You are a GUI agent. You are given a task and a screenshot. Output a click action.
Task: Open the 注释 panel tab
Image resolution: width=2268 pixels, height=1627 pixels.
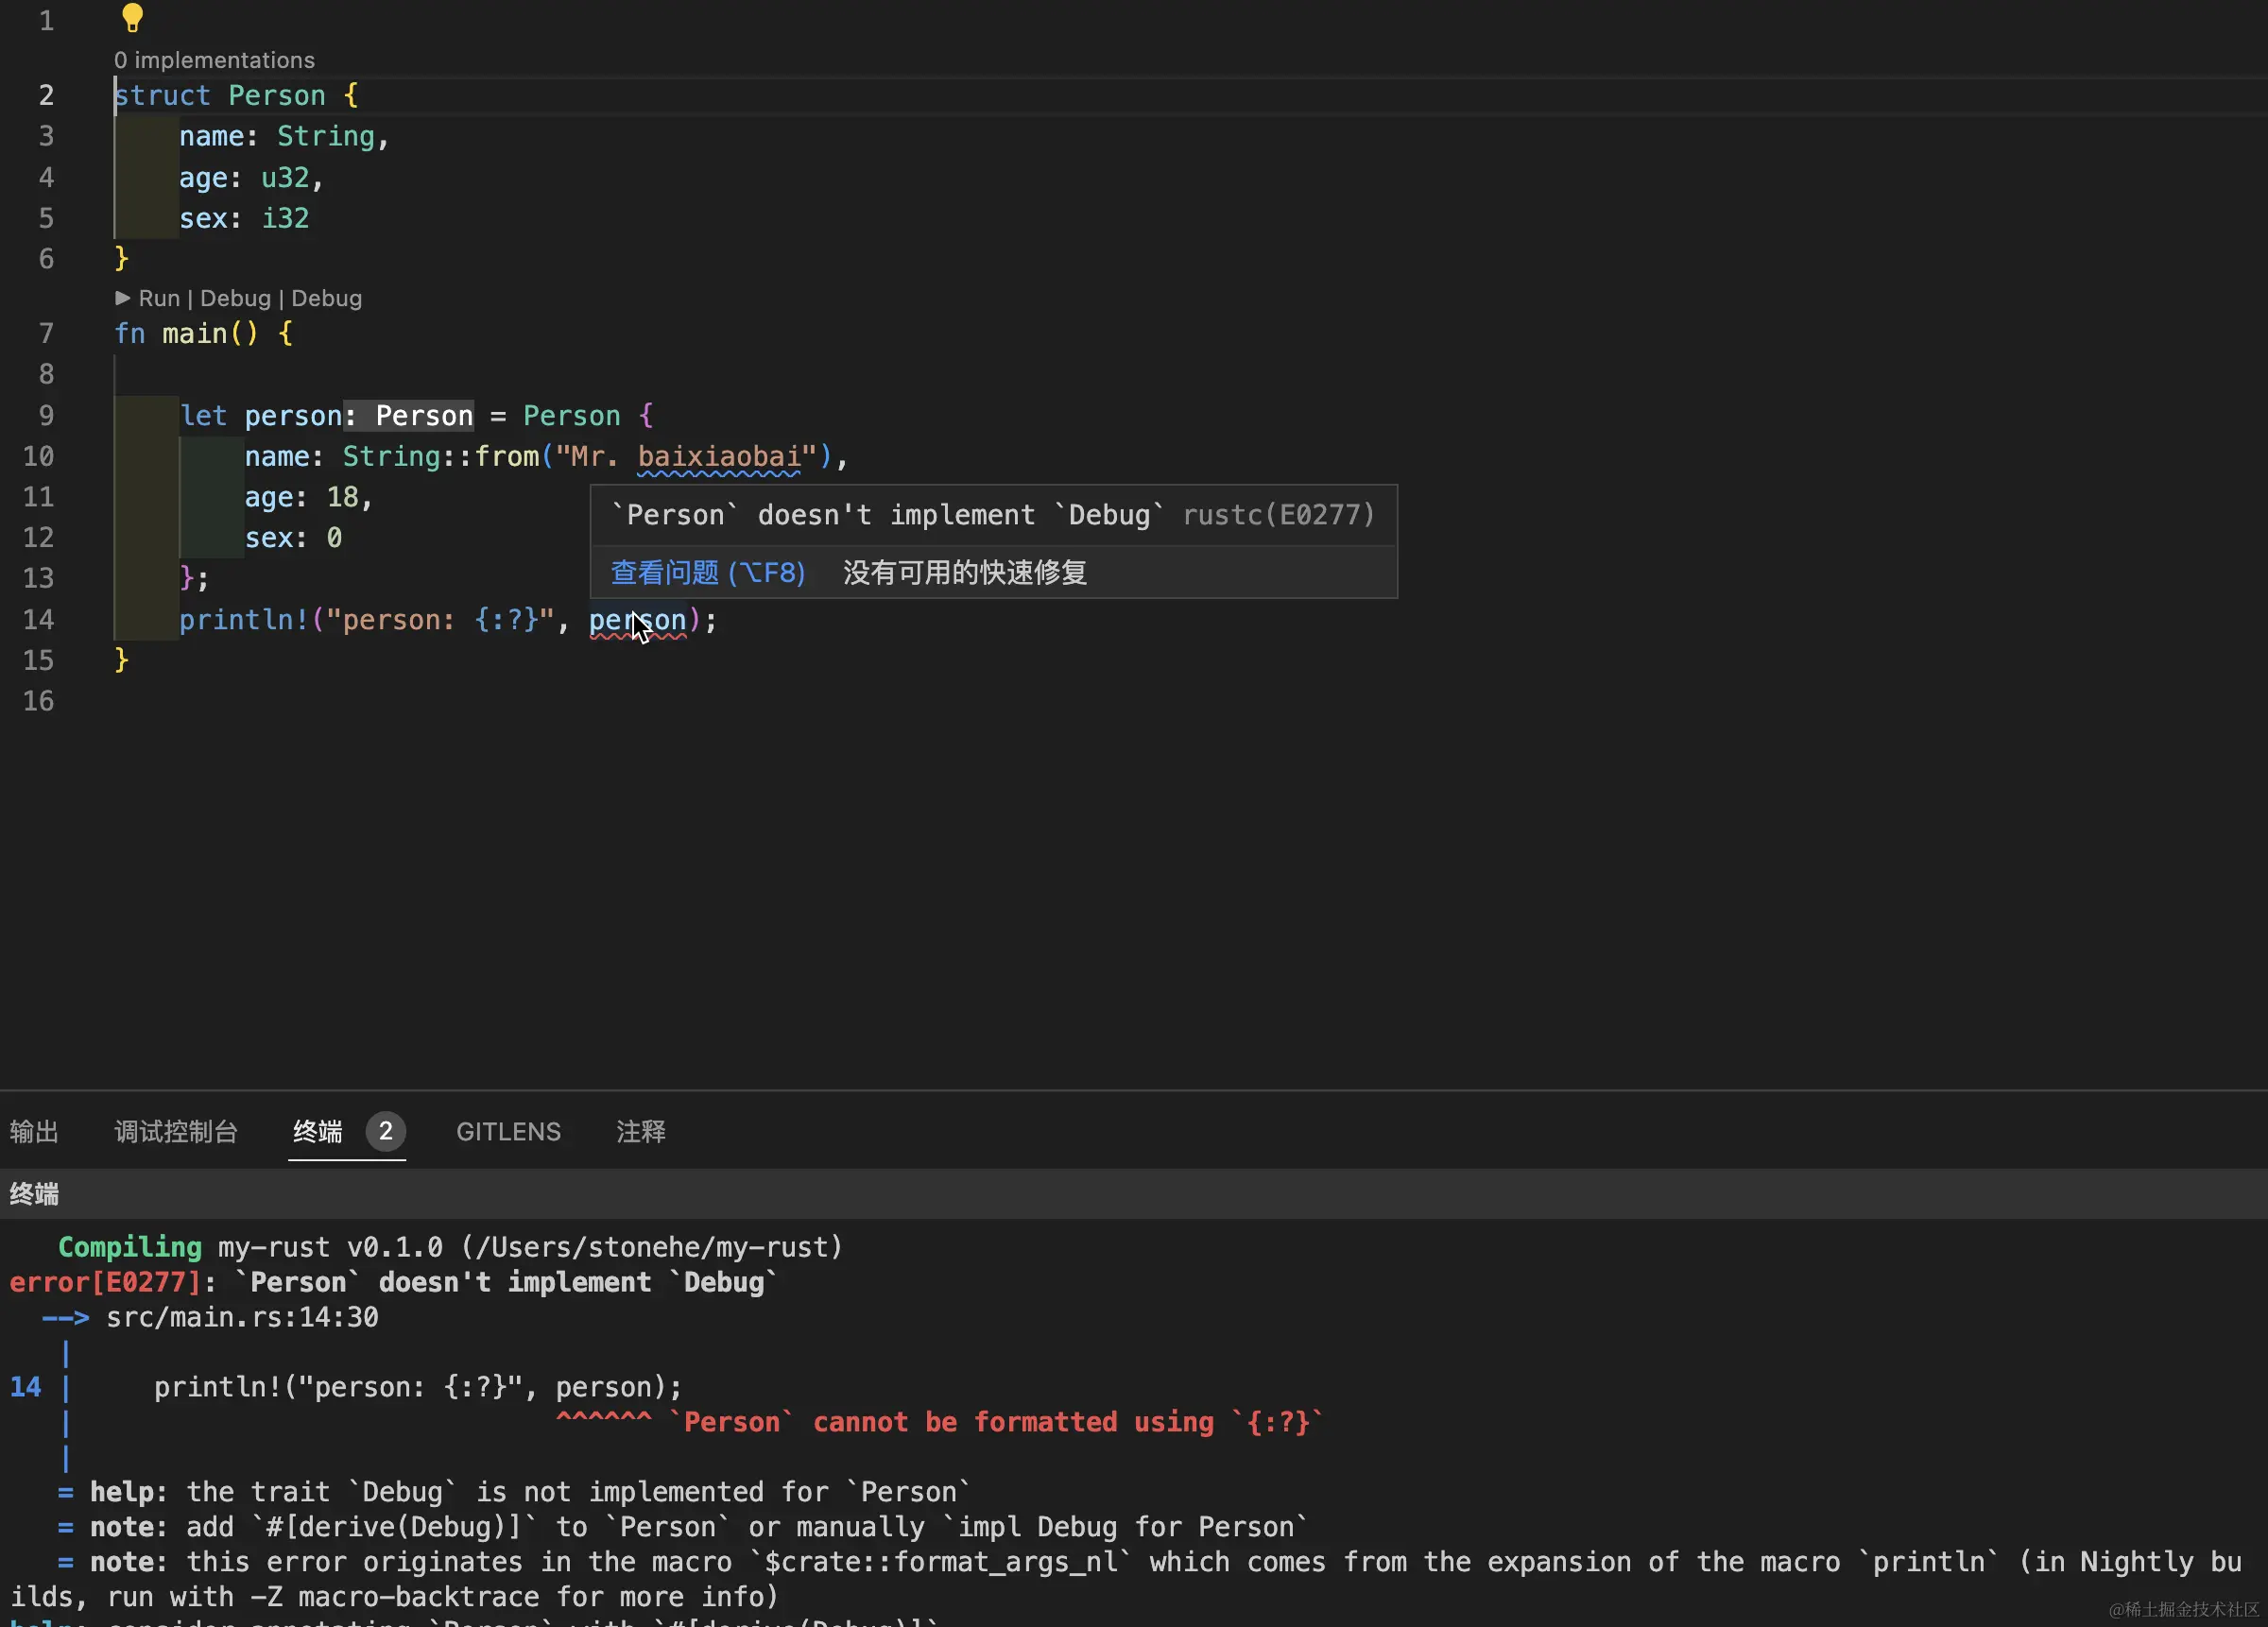641,1131
